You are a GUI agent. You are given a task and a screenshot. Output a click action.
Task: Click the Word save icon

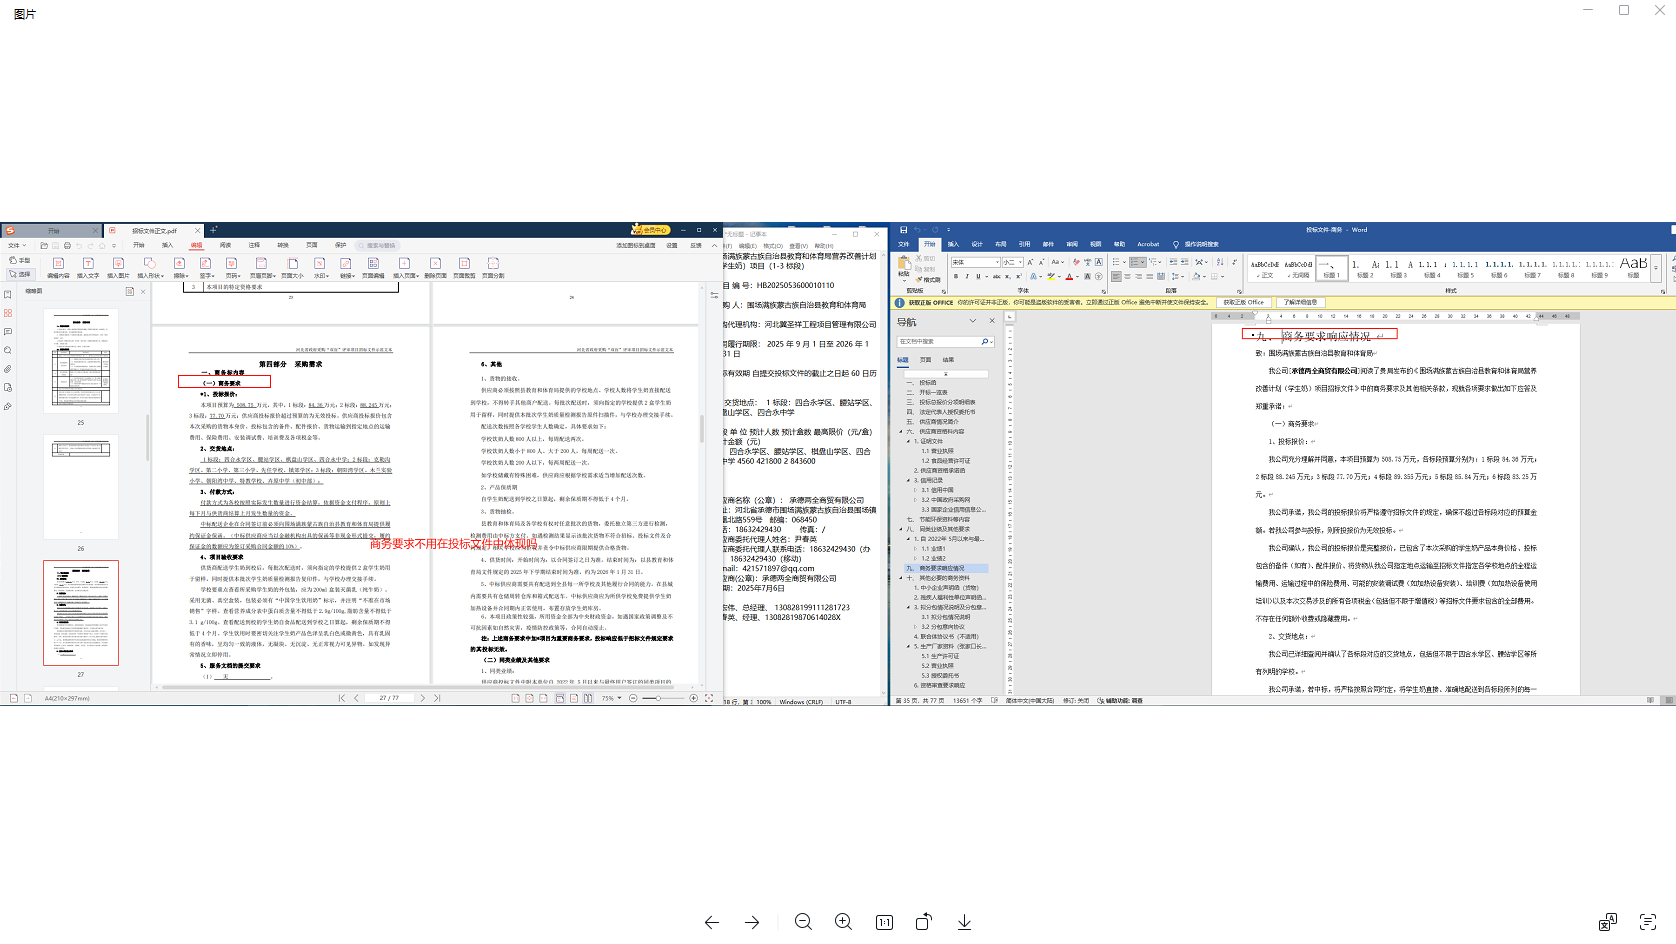(x=903, y=230)
